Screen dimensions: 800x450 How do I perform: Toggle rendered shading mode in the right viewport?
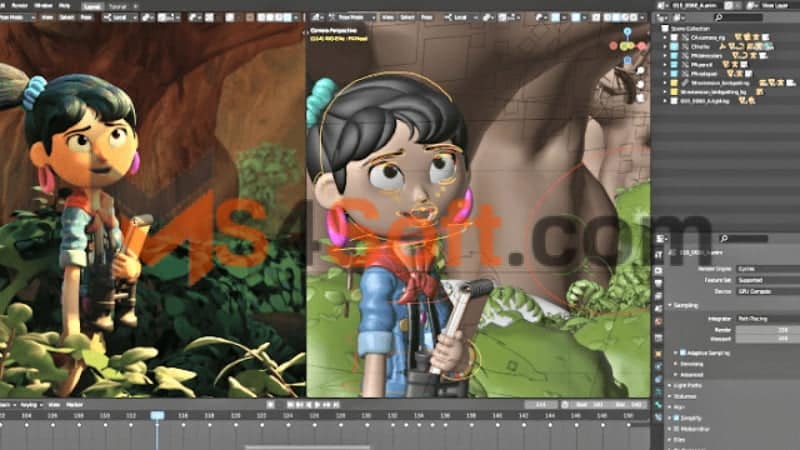[x=634, y=17]
